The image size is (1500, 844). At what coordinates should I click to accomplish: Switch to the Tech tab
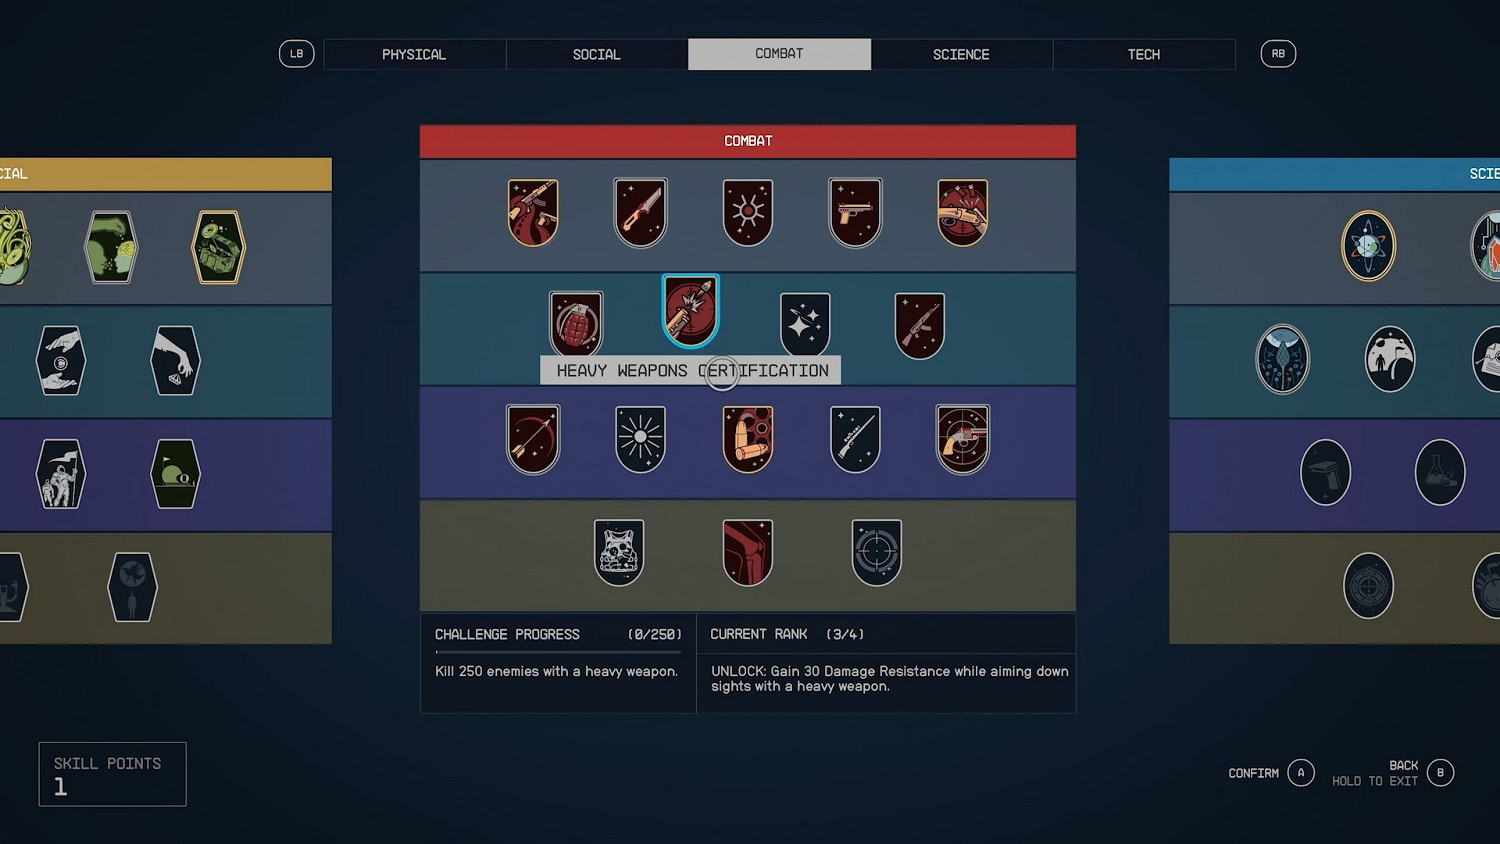click(1144, 54)
